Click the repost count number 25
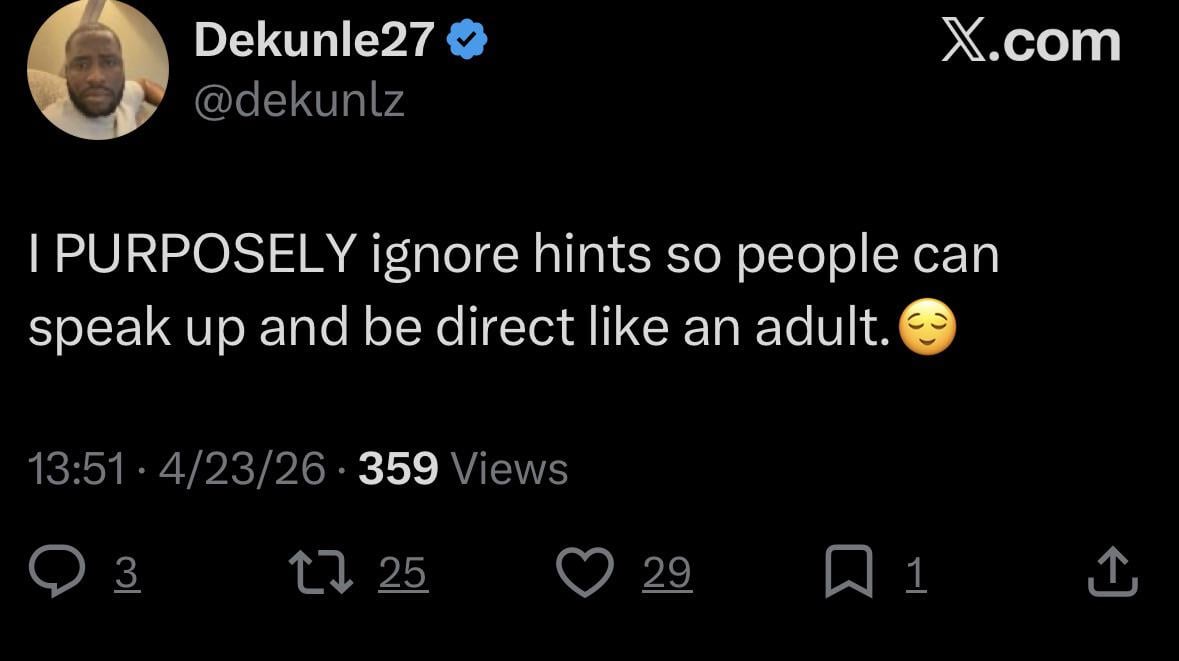1179x661 pixels. pos(403,573)
